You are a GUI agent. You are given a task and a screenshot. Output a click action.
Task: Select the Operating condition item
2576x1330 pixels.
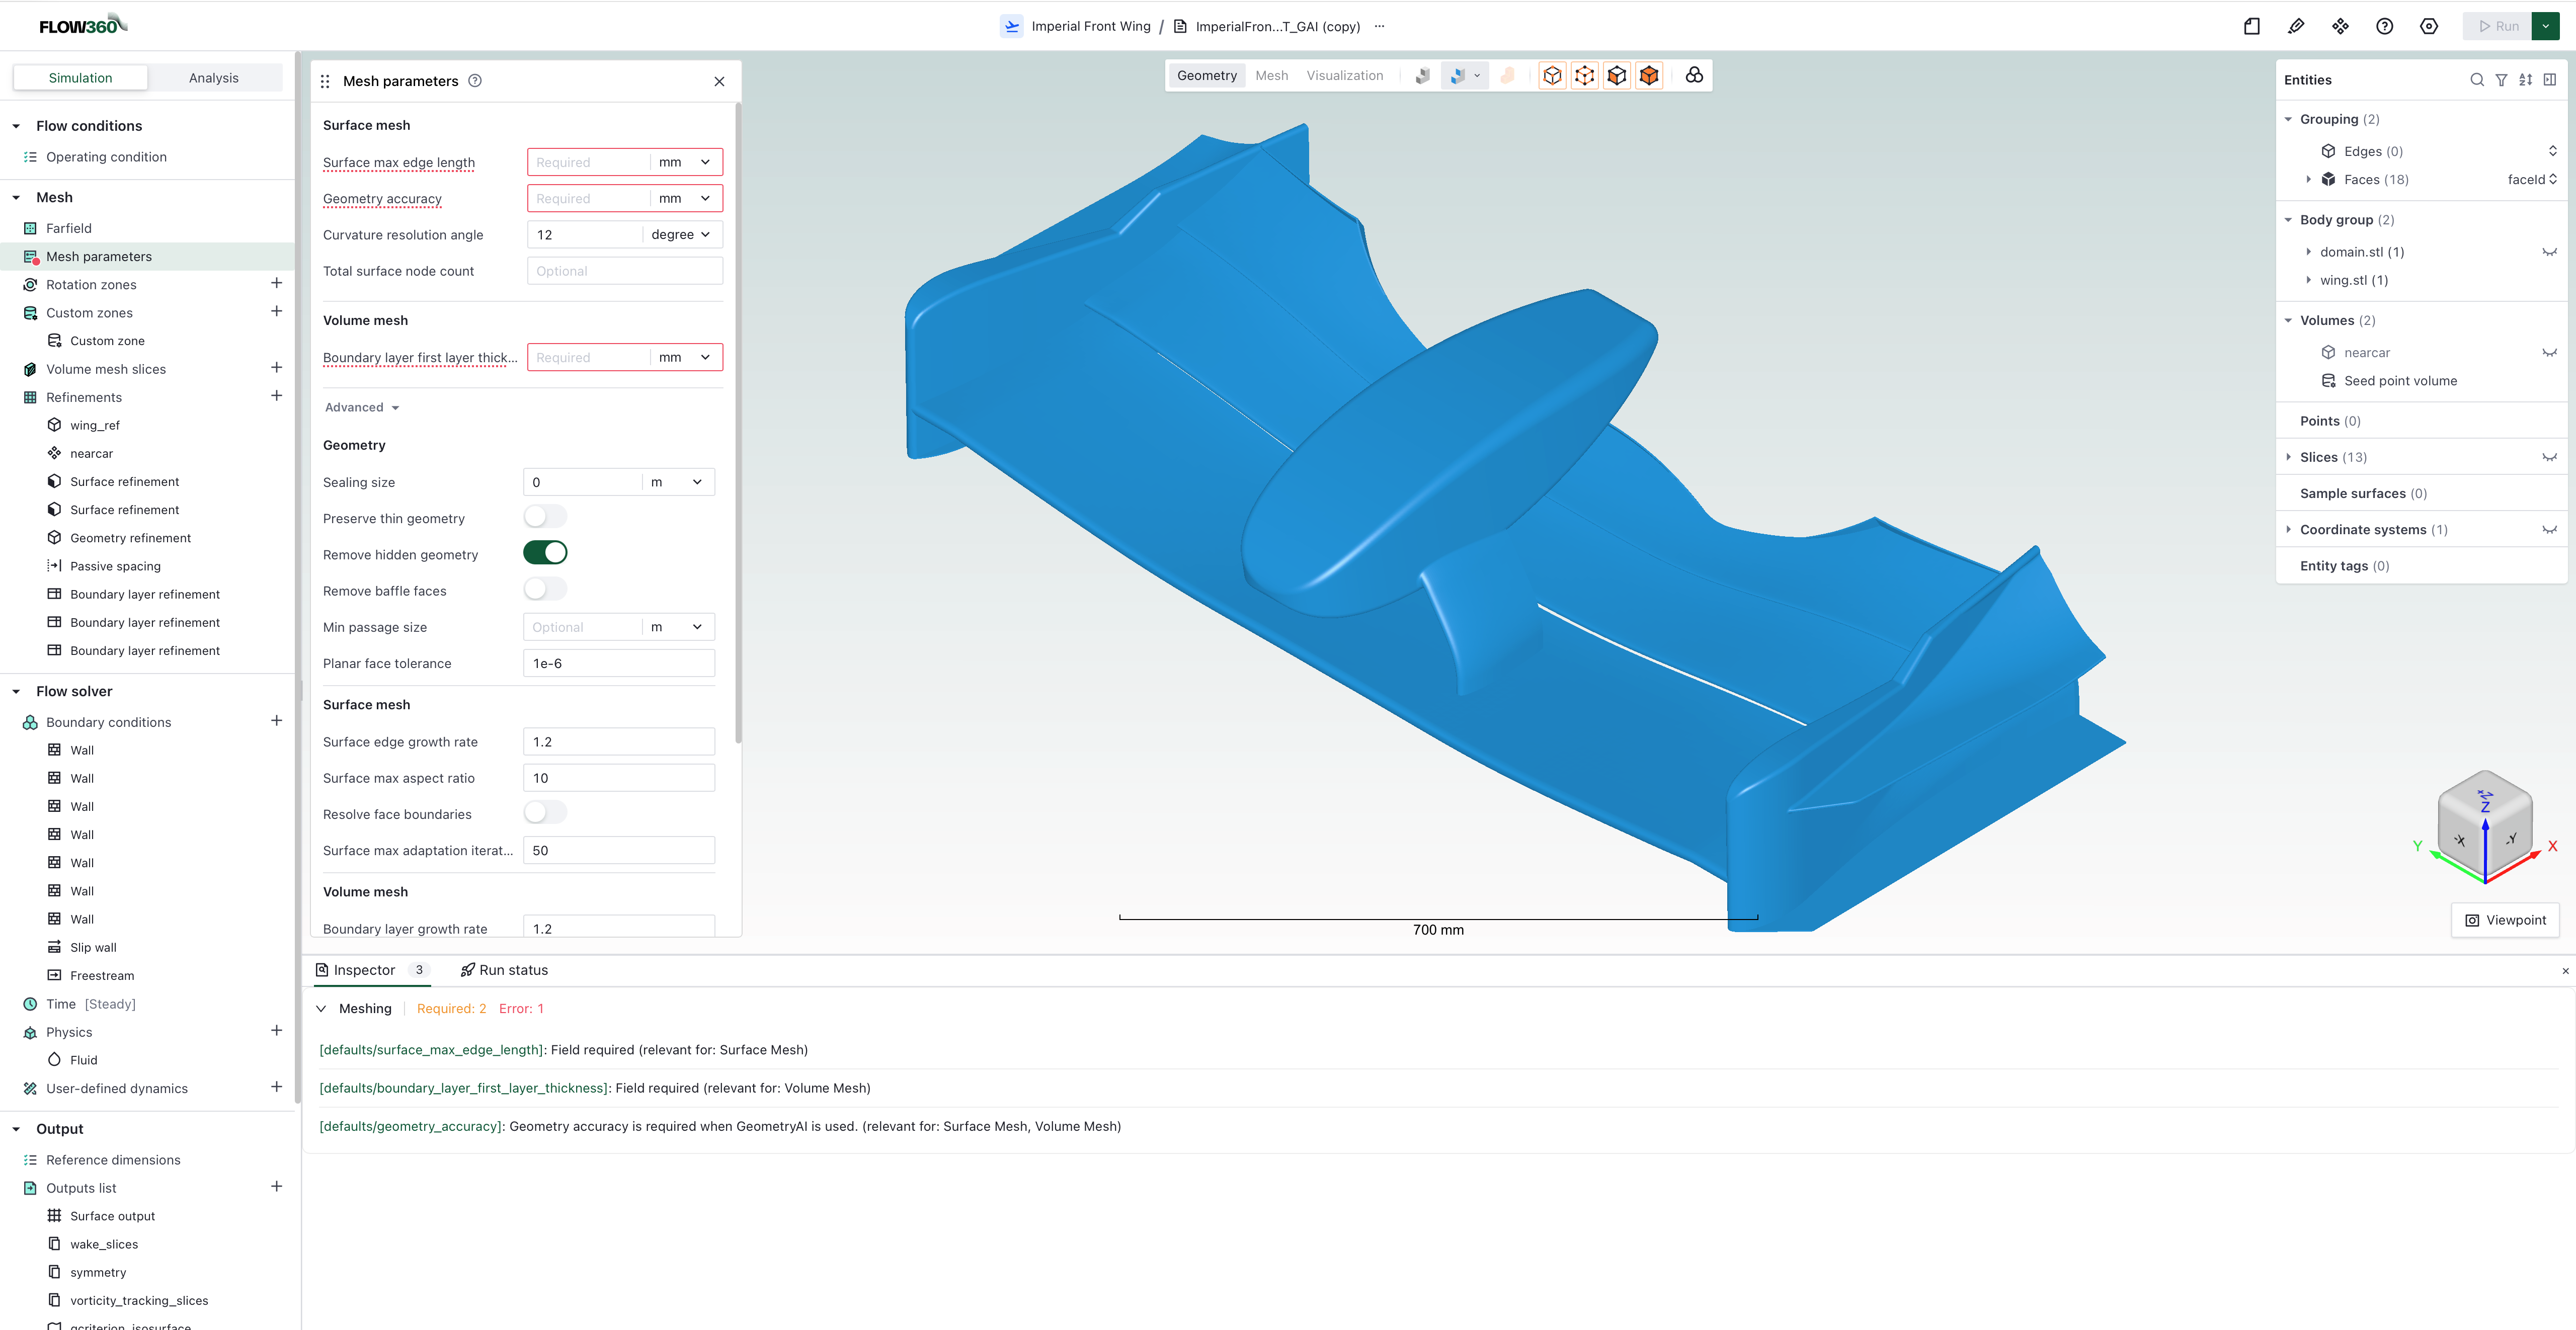click(106, 157)
